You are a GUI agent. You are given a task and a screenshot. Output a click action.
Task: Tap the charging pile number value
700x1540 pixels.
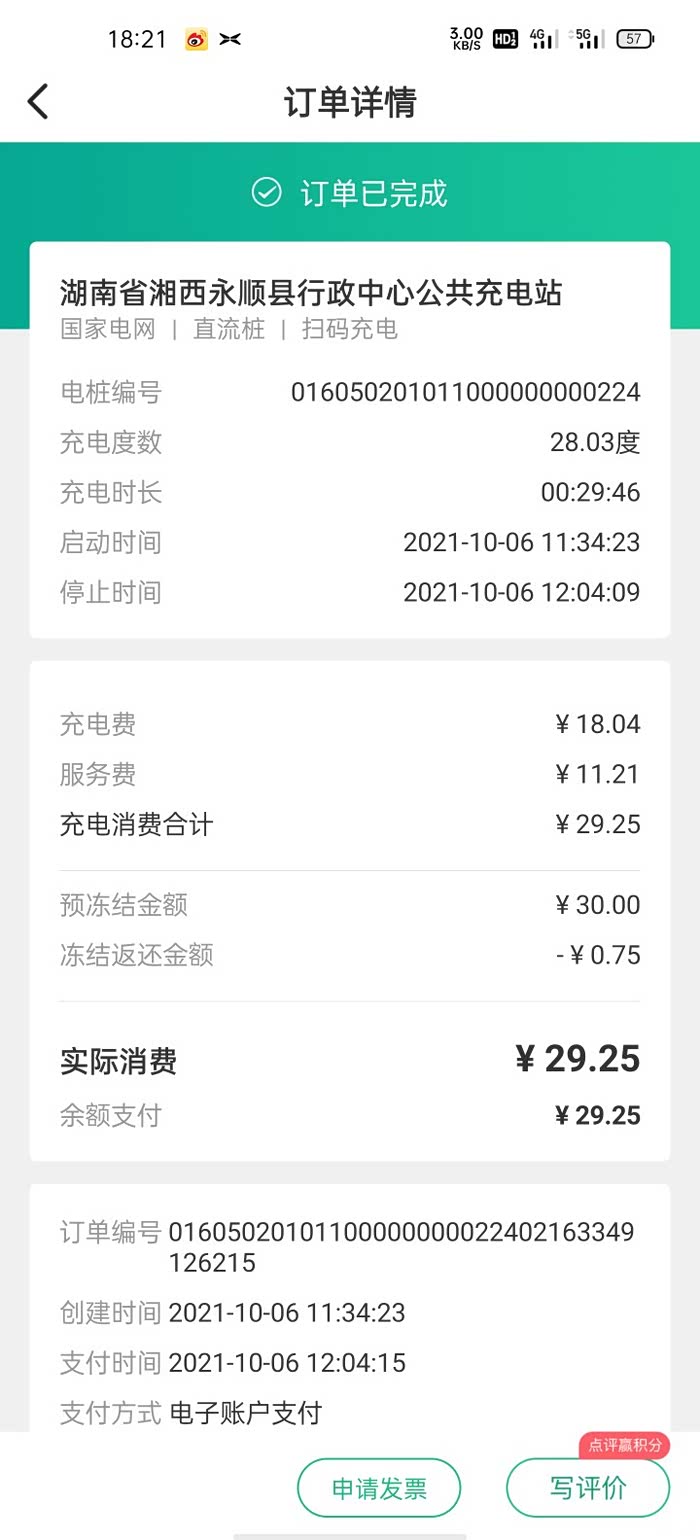(x=465, y=392)
